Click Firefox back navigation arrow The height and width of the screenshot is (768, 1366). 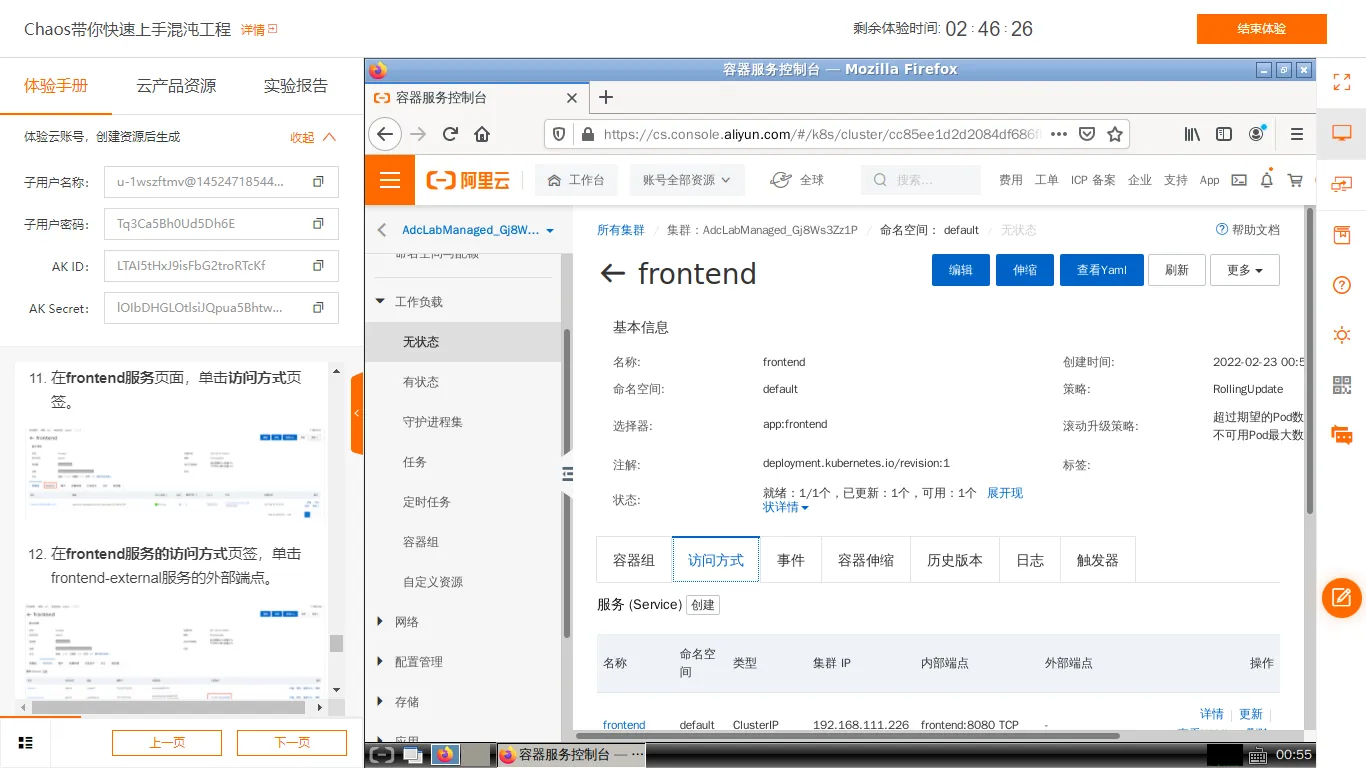point(385,134)
